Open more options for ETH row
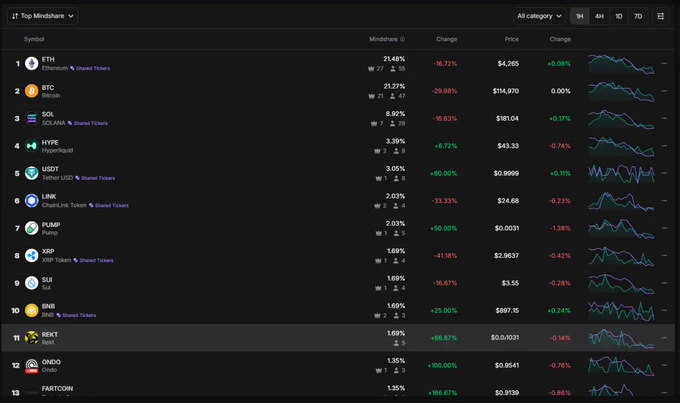Screen dimensions: 680x403 [x=664, y=63]
